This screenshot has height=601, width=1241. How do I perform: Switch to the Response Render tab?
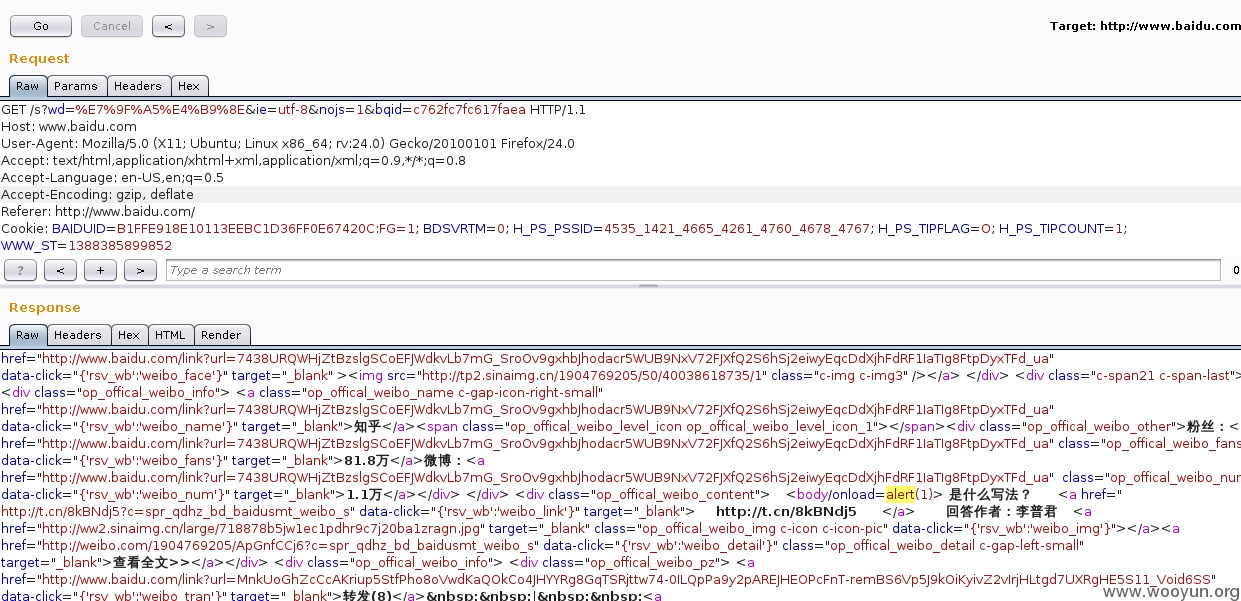221,335
